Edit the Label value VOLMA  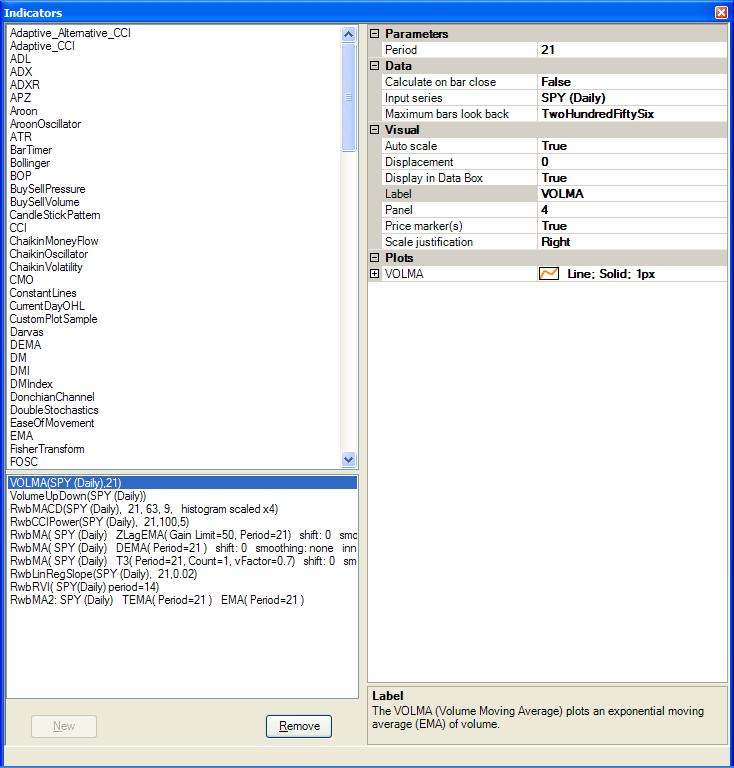tap(632, 194)
